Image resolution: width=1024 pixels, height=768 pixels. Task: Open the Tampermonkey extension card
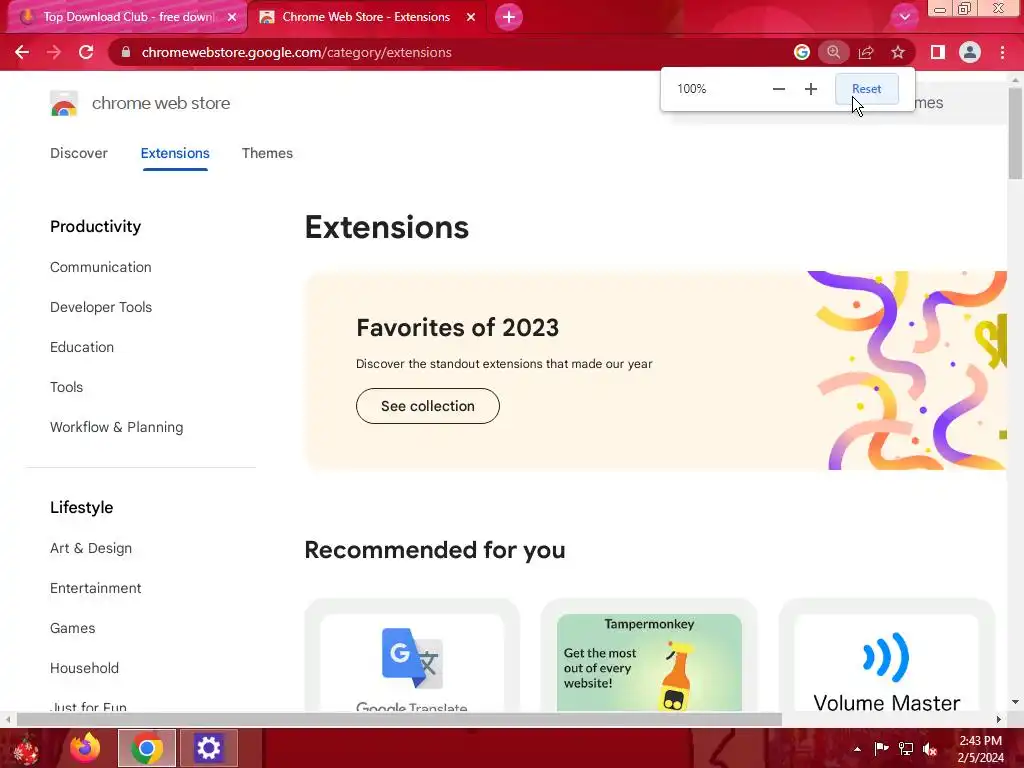click(x=649, y=656)
